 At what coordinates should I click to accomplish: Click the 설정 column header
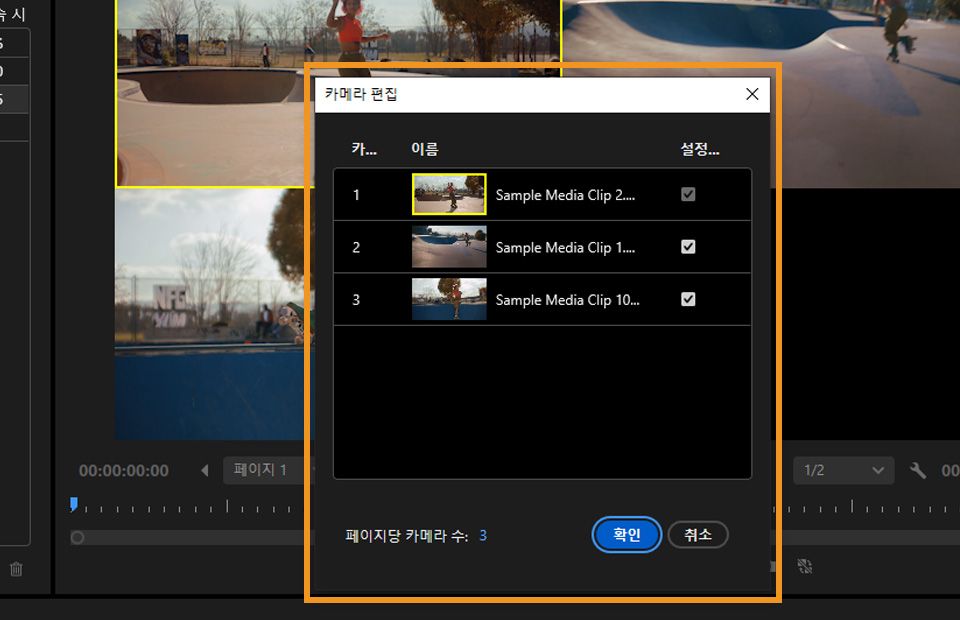pos(700,149)
